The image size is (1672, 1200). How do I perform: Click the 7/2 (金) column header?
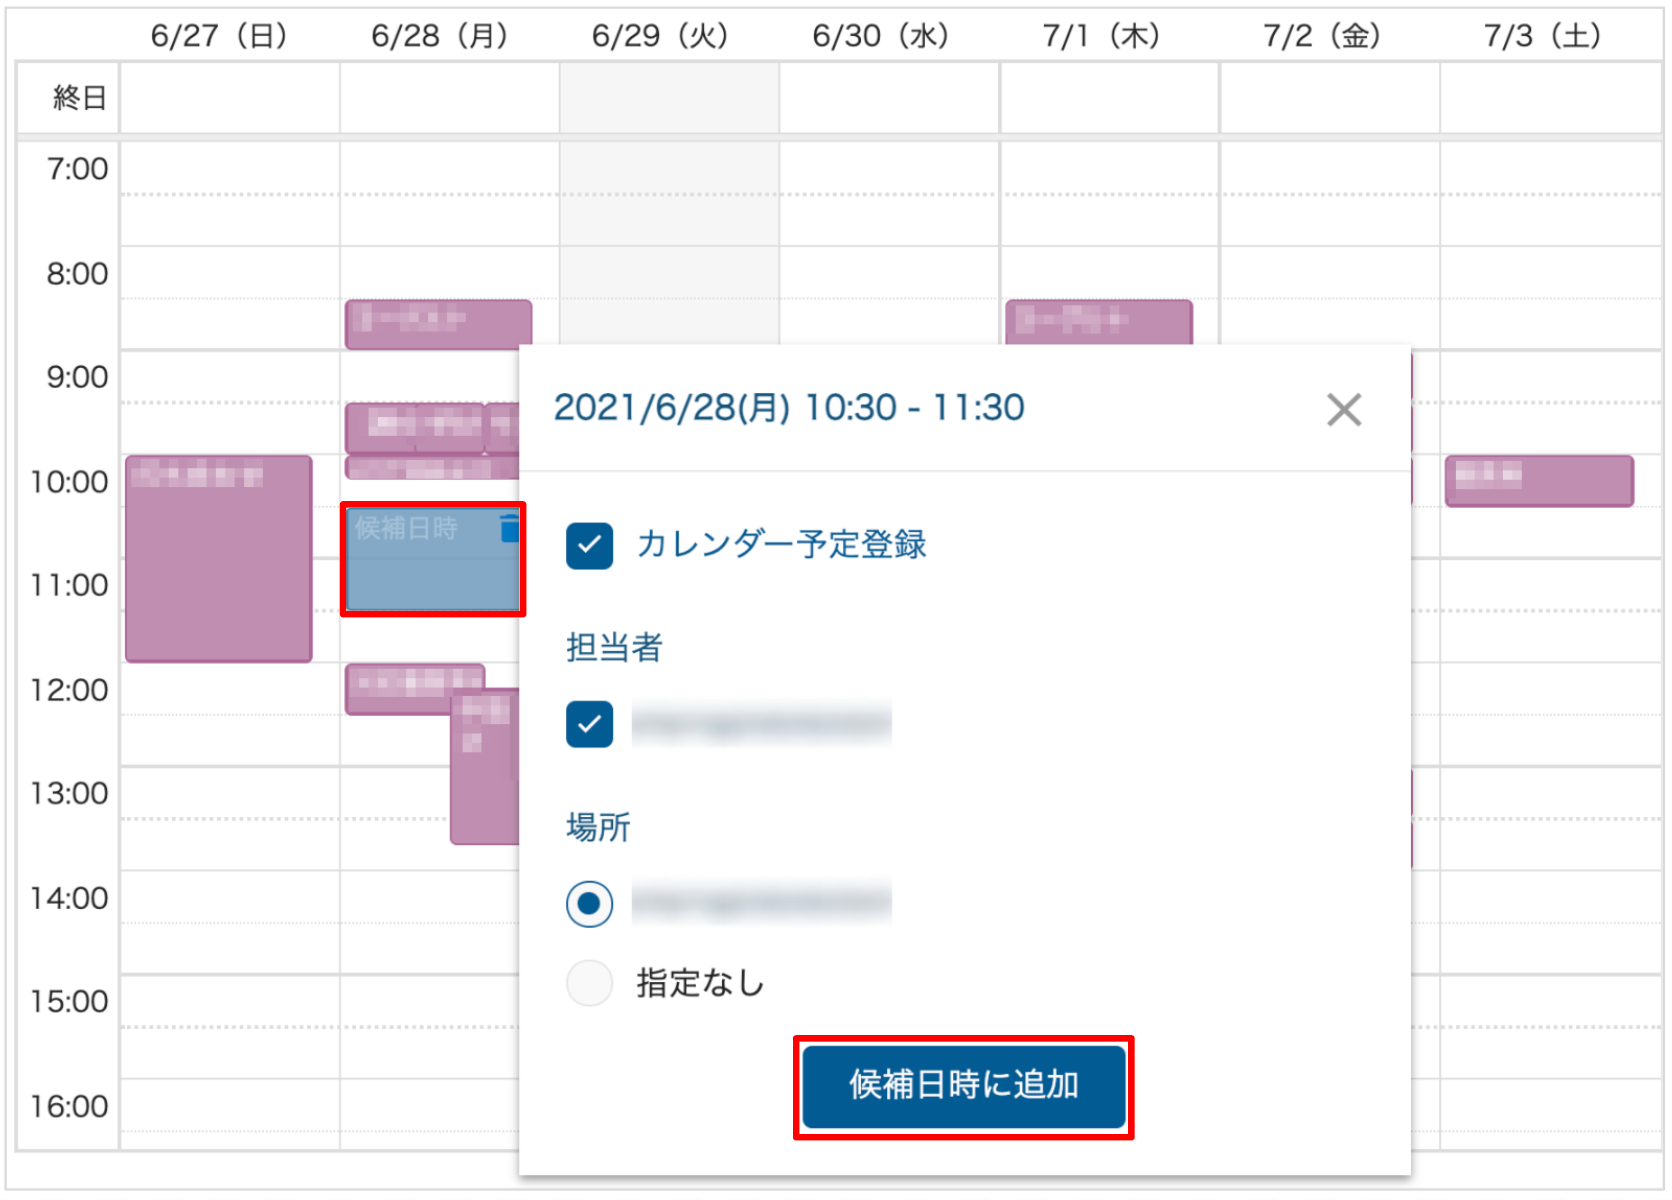click(1321, 36)
